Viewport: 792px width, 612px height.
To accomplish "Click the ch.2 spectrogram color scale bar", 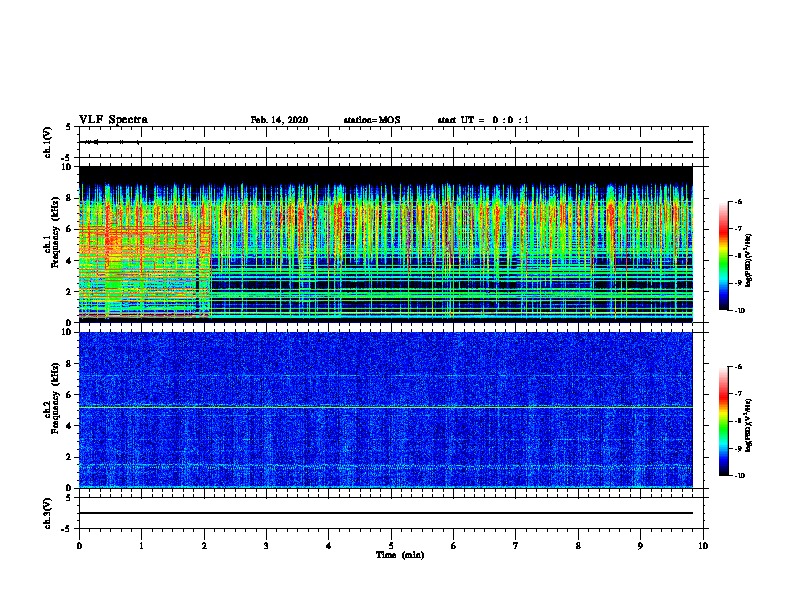I will [723, 421].
